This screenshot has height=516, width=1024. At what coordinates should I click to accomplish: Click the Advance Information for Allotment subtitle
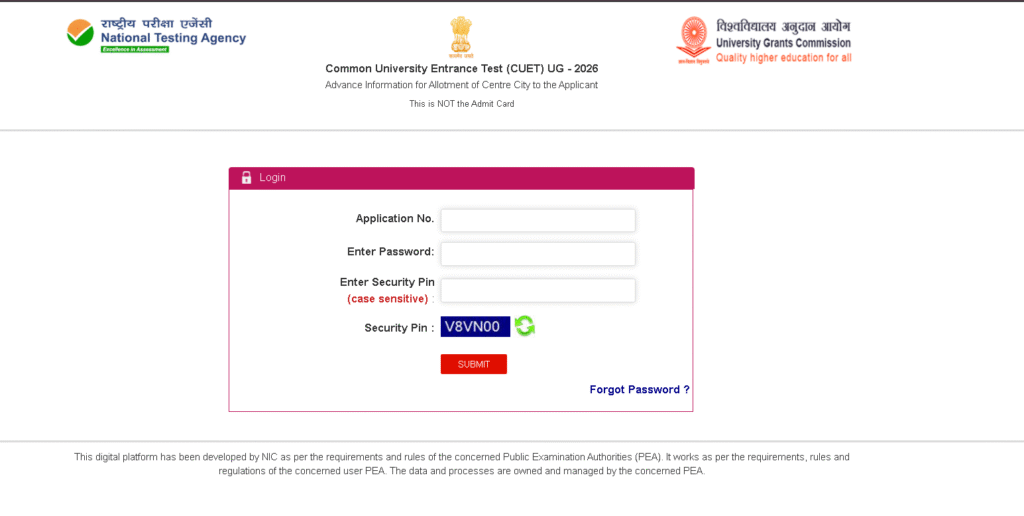461,85
